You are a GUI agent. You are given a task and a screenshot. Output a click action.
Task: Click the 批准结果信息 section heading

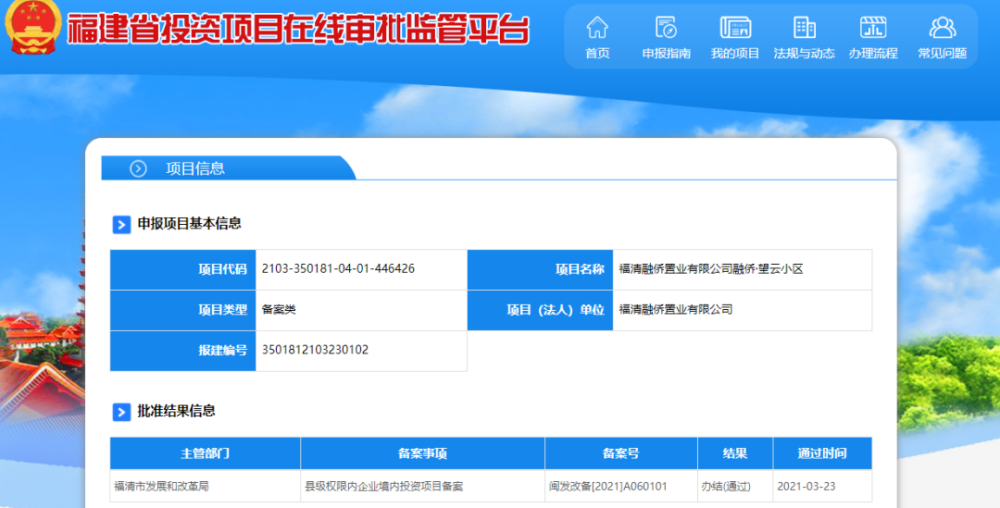tap(177, 411)
